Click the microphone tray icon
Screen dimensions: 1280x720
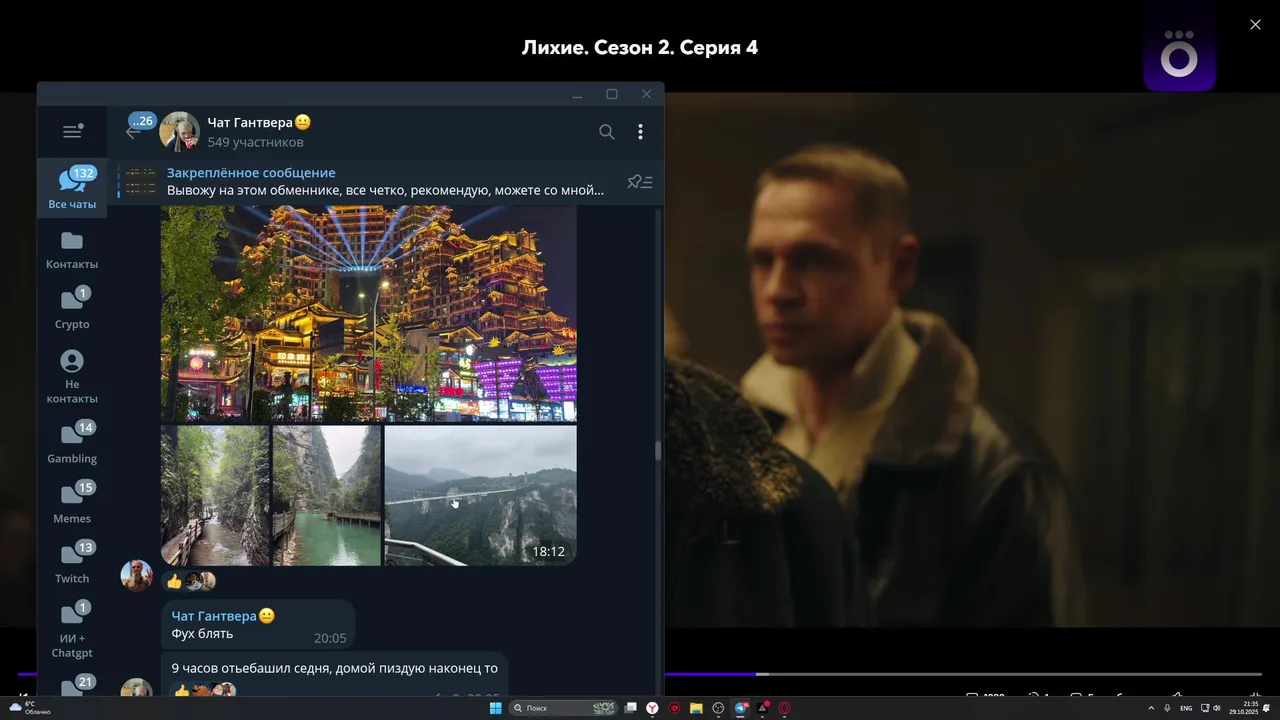coord(1167,708)
